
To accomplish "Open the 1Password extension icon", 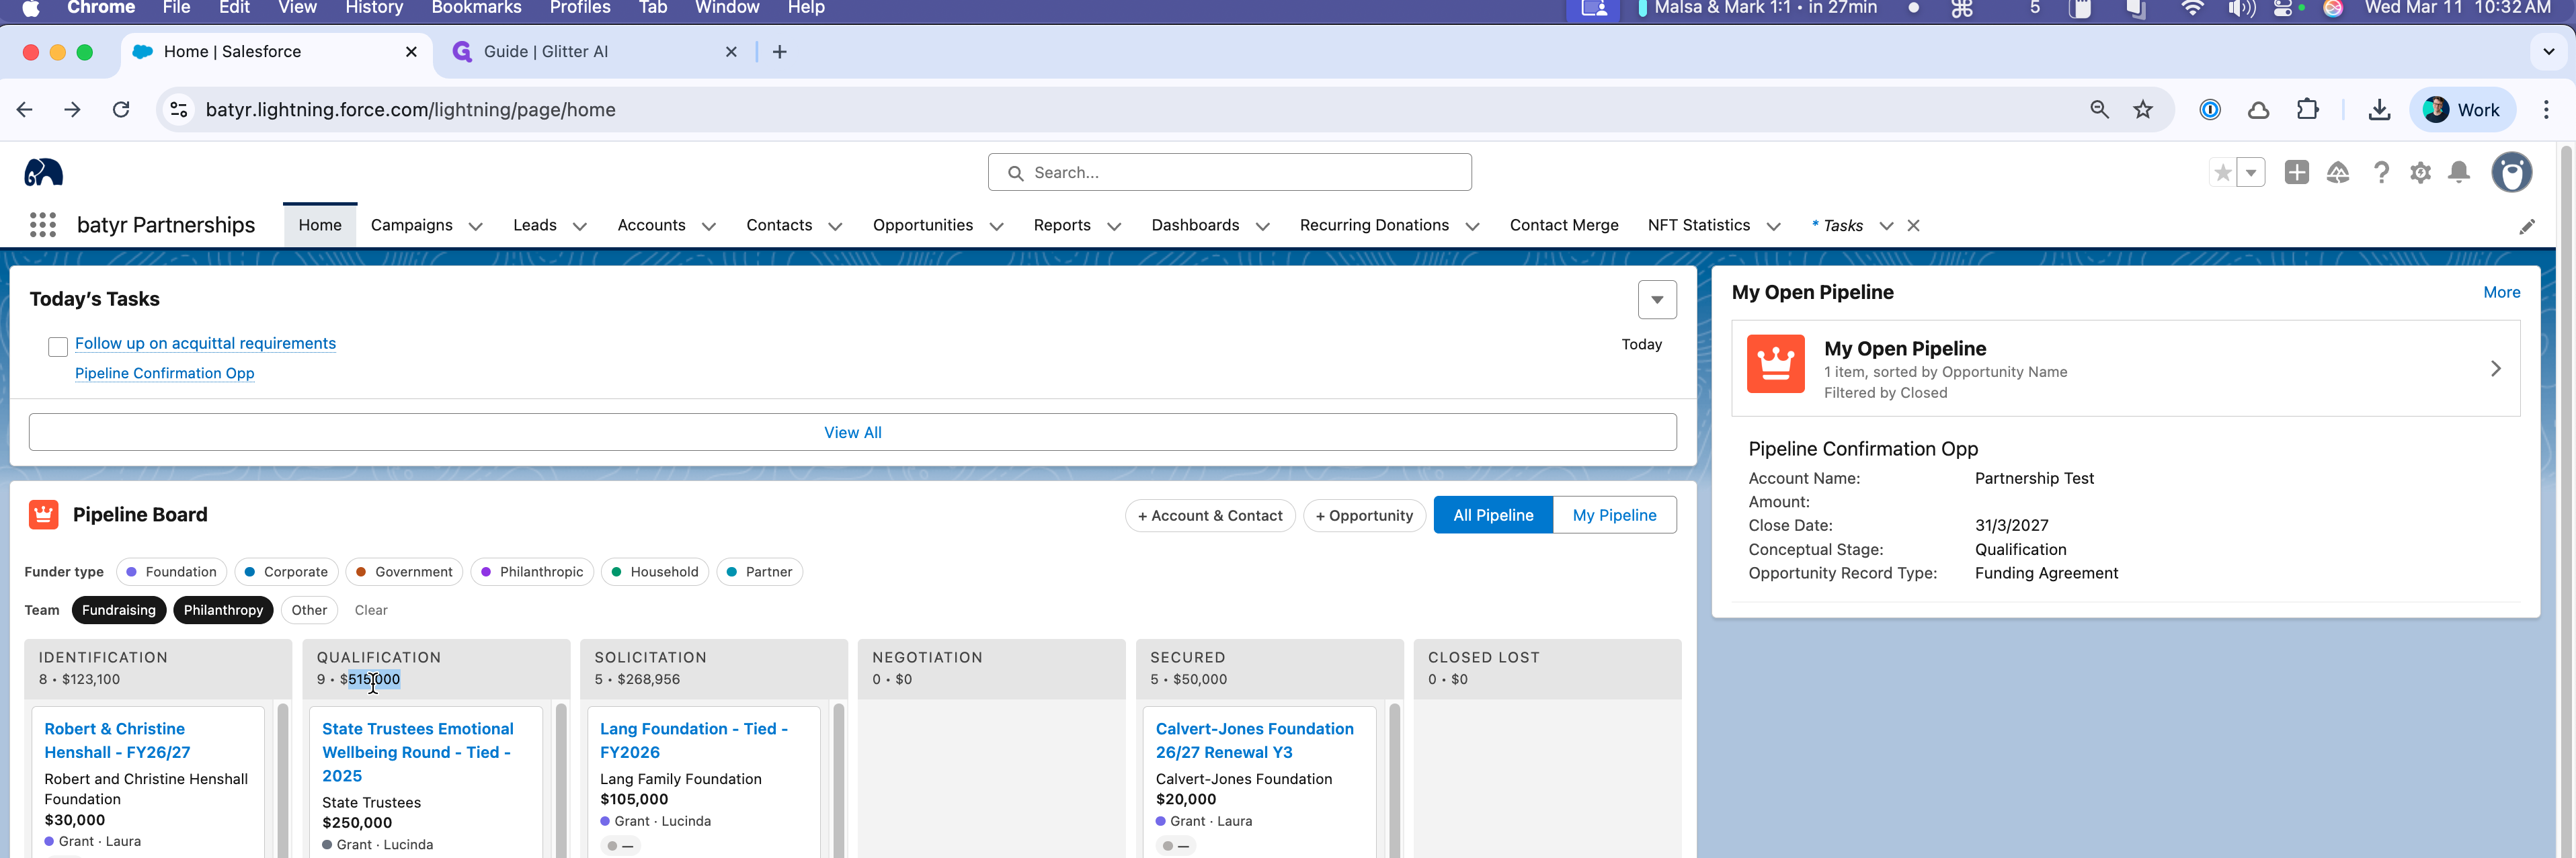I will [x=2210, y=110].
